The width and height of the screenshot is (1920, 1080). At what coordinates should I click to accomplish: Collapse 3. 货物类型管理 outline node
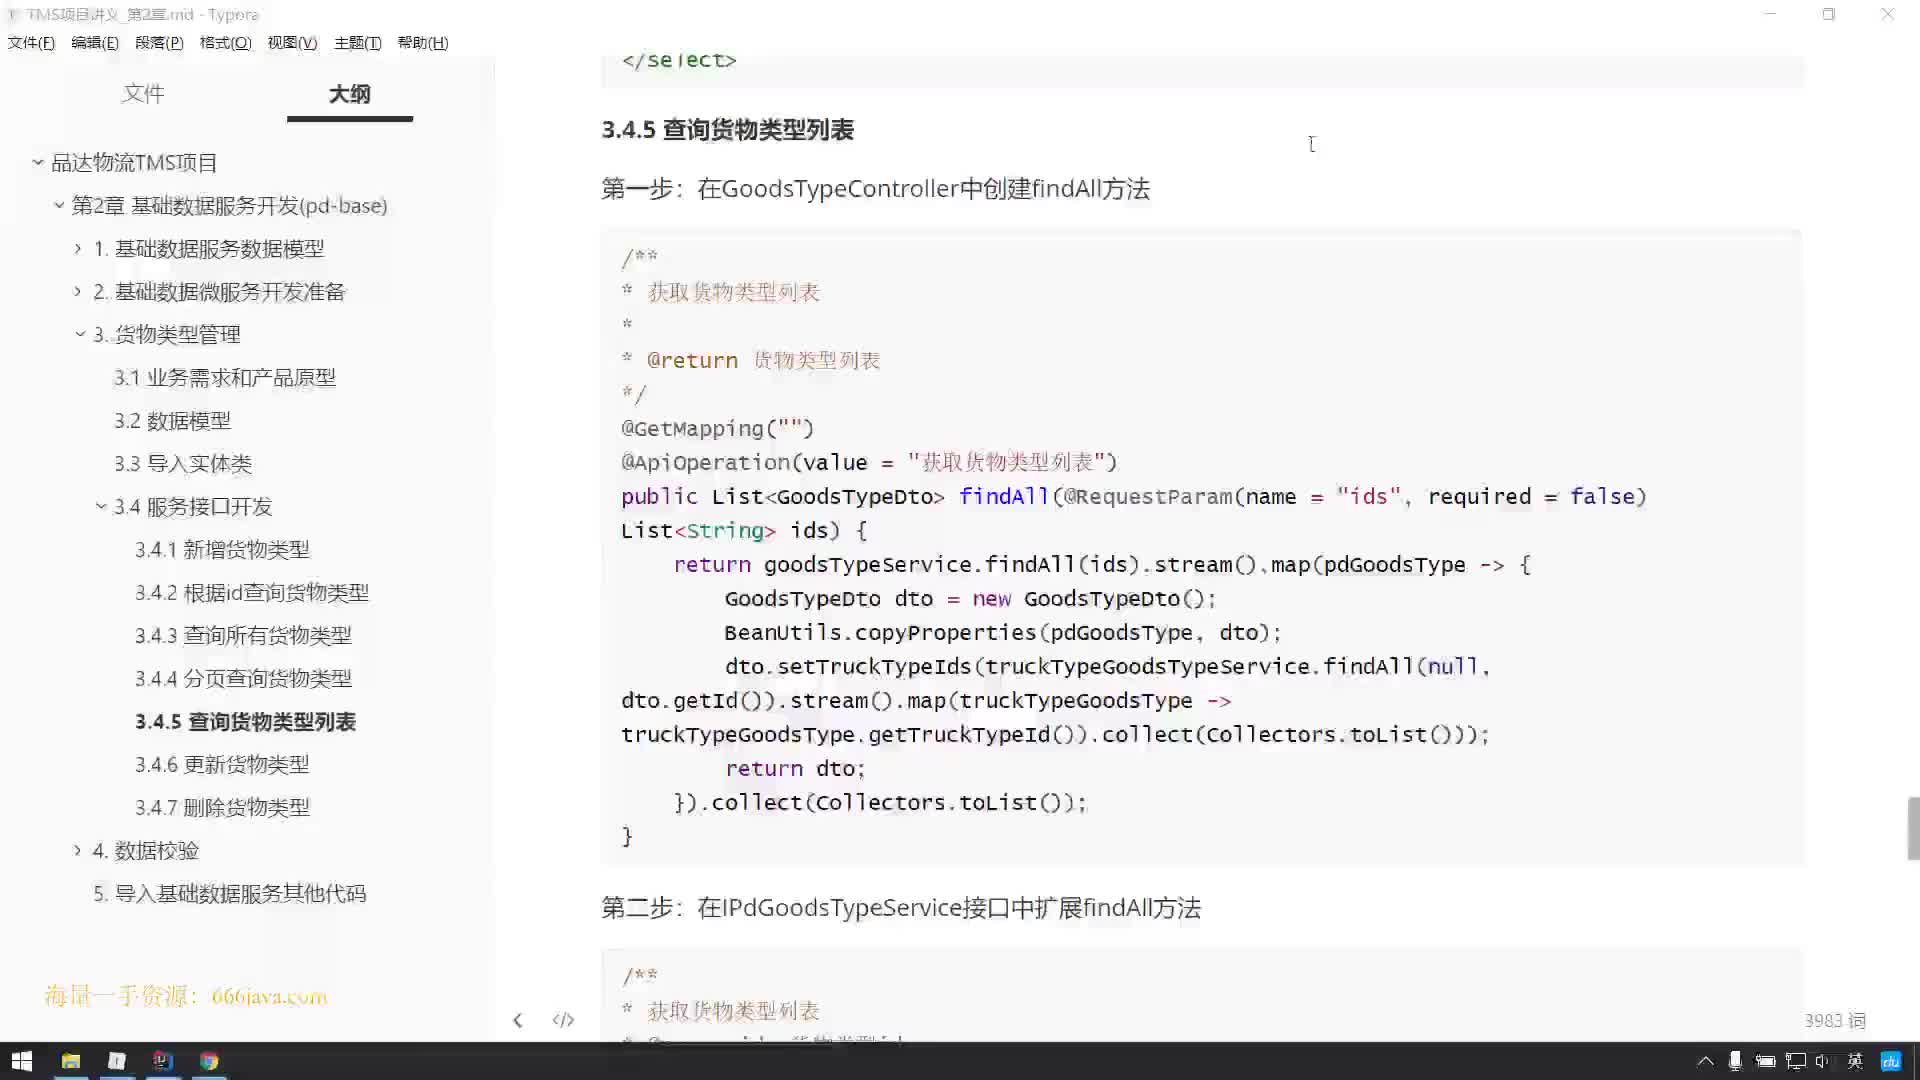pos(80,334)
